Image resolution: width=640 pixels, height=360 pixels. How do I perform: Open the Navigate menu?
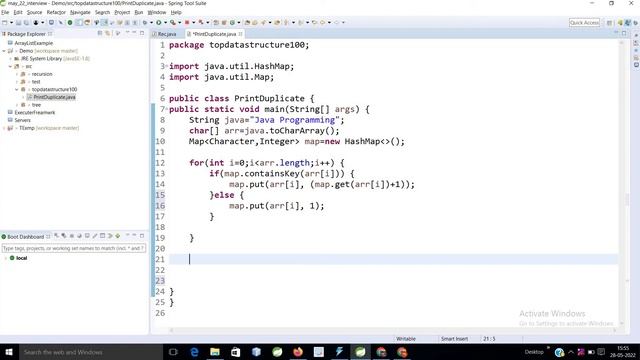(80, 12)
